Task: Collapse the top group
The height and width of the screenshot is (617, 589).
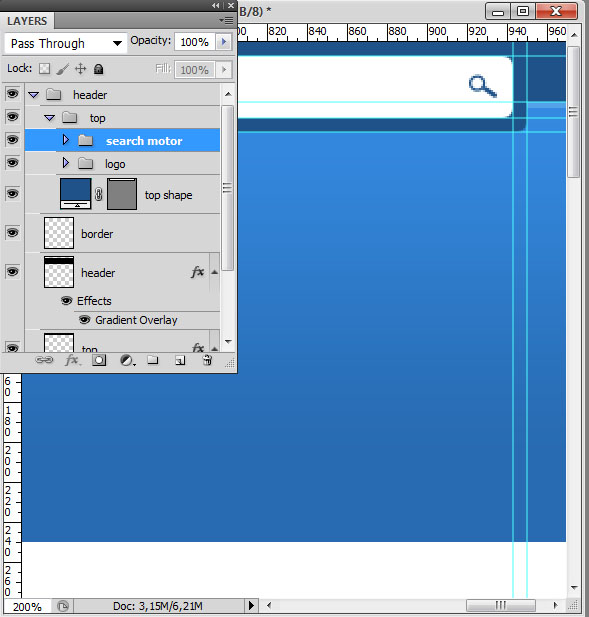Action: (50, 118)
